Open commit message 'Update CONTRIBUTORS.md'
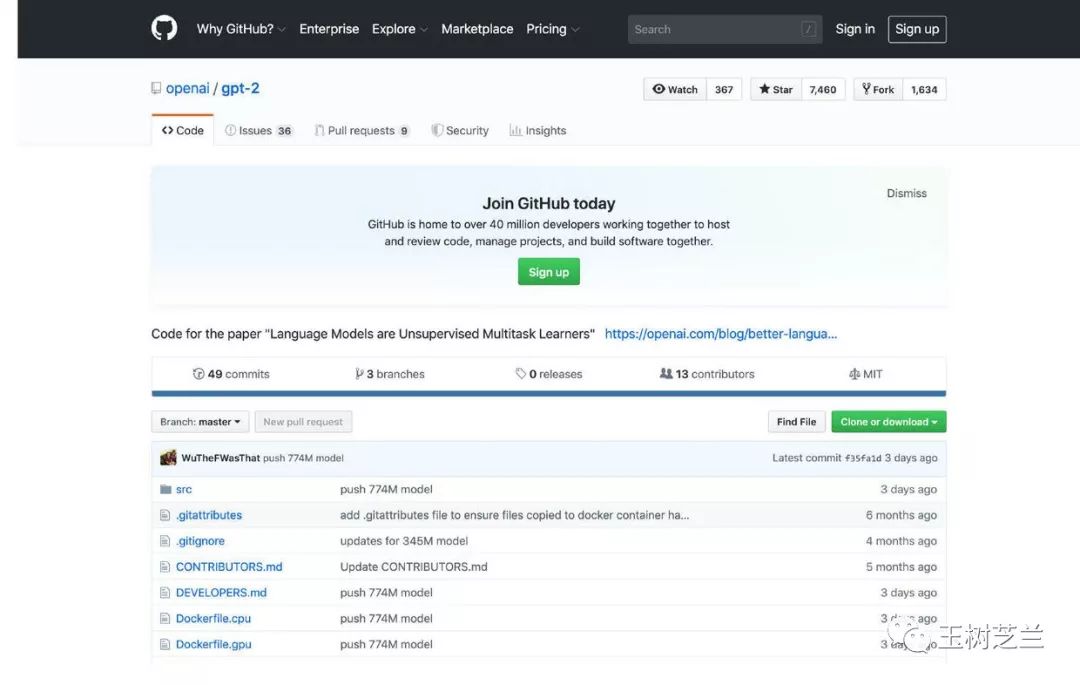Image resolution: width=1080 pixels, height=685 pixels. point(413,567)
